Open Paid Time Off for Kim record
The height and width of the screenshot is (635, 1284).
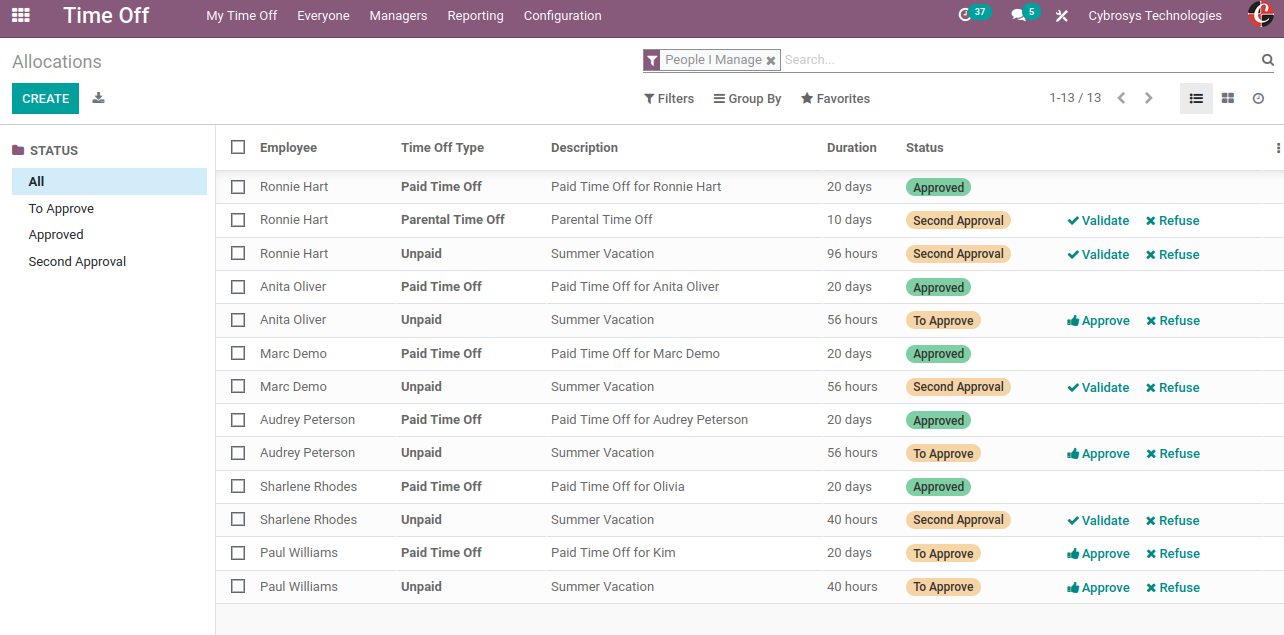point(613,553)
